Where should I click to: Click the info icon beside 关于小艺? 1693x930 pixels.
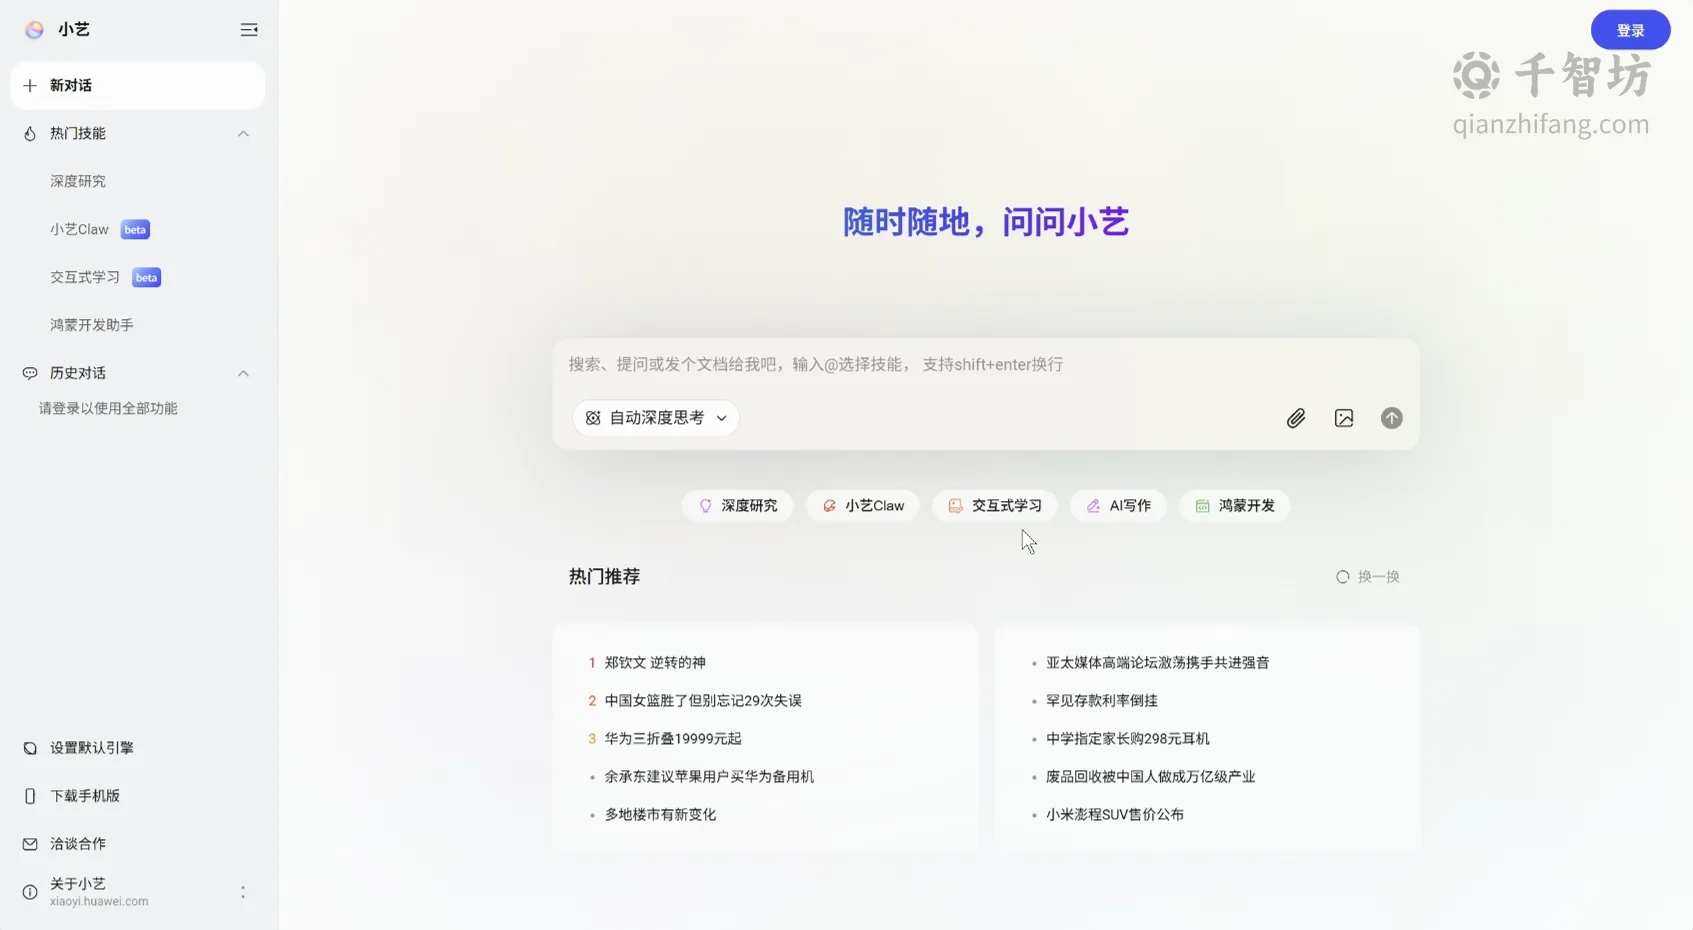[x=30, y=892]
